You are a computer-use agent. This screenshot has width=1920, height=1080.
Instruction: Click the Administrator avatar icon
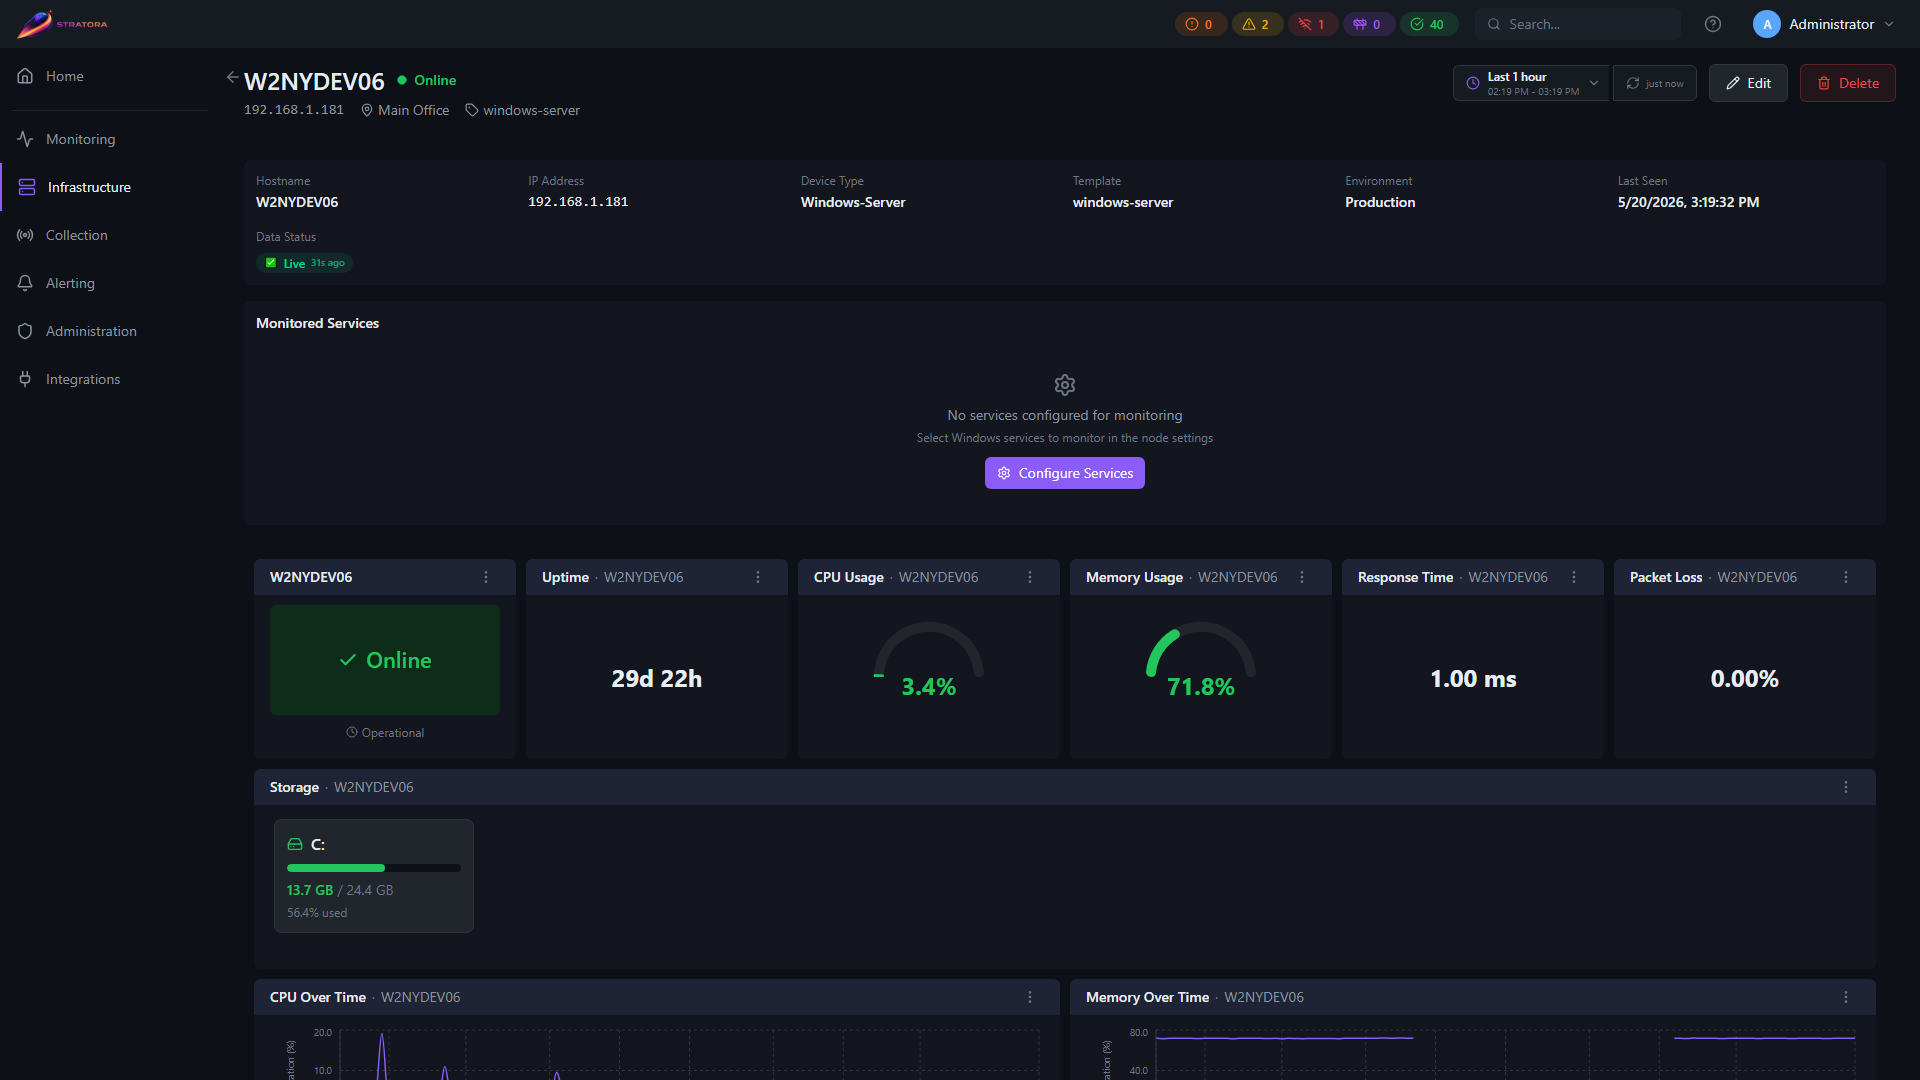point(1767,24)
